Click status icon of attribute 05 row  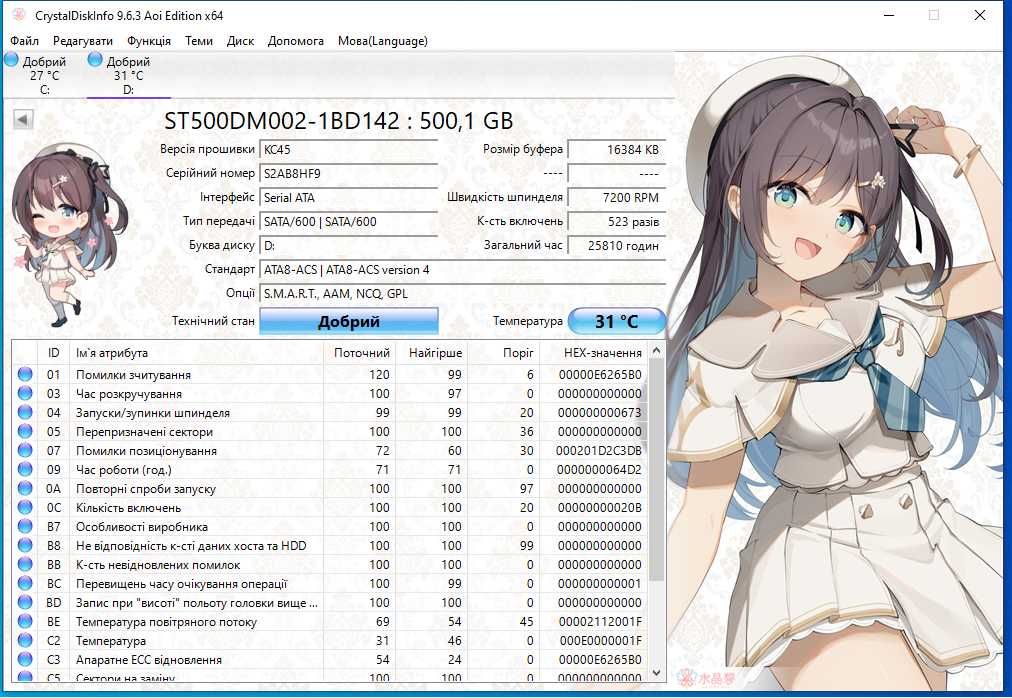point(25,431)
